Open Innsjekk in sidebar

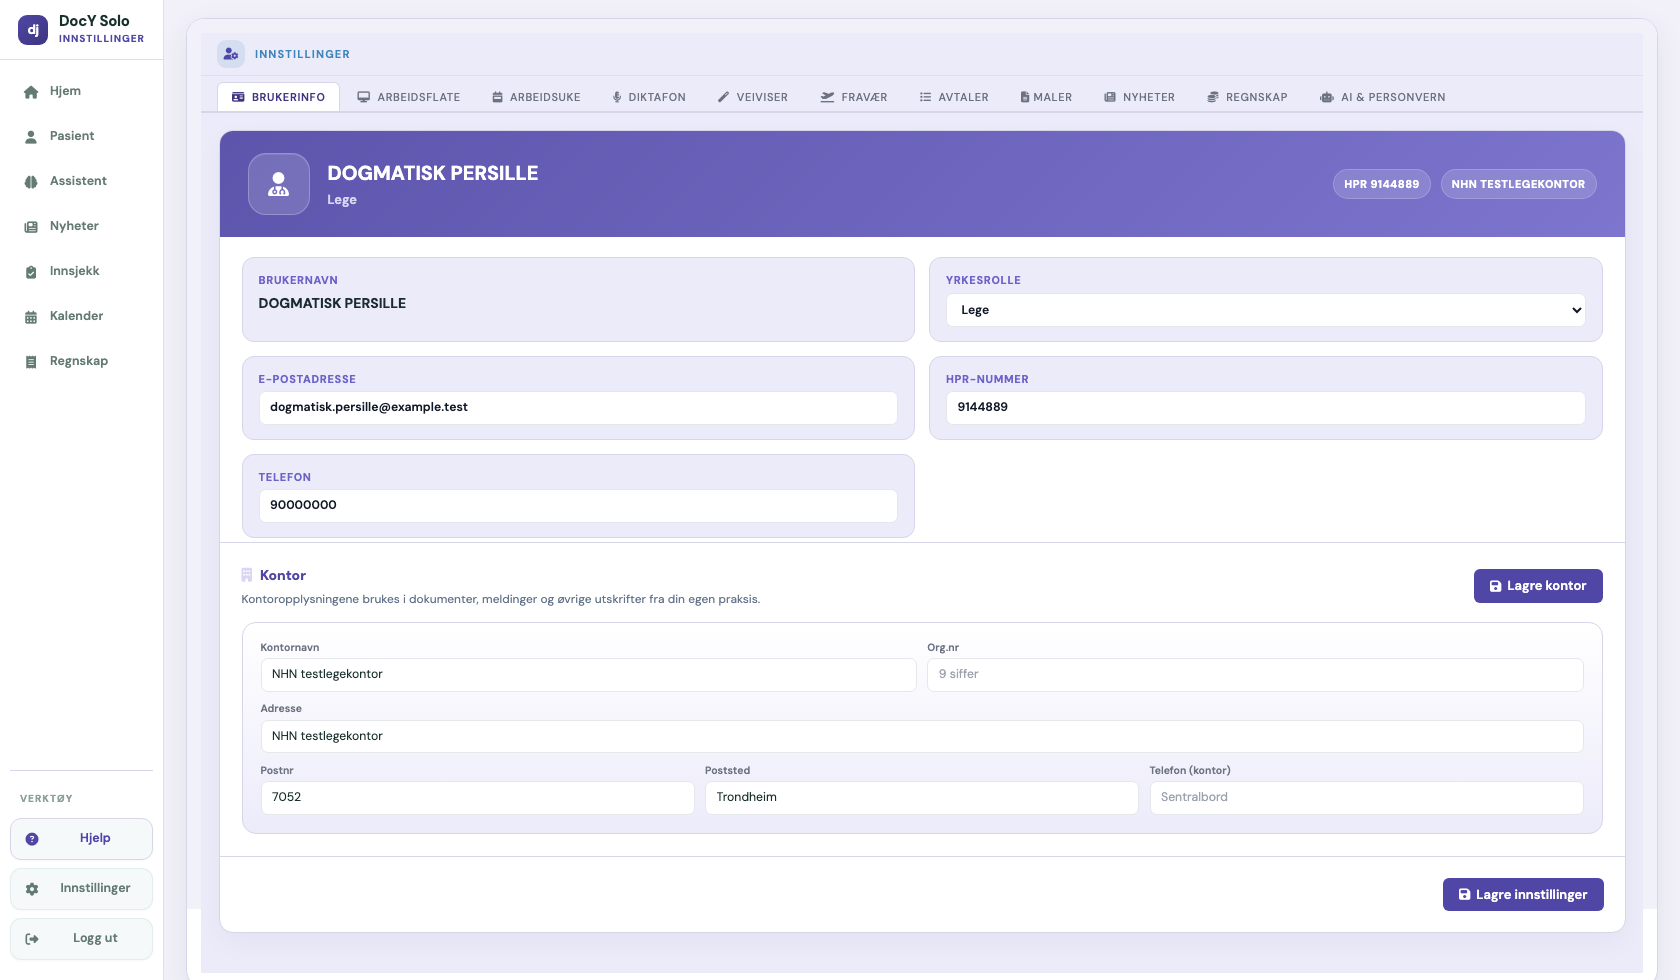click(x=81, y=271)
